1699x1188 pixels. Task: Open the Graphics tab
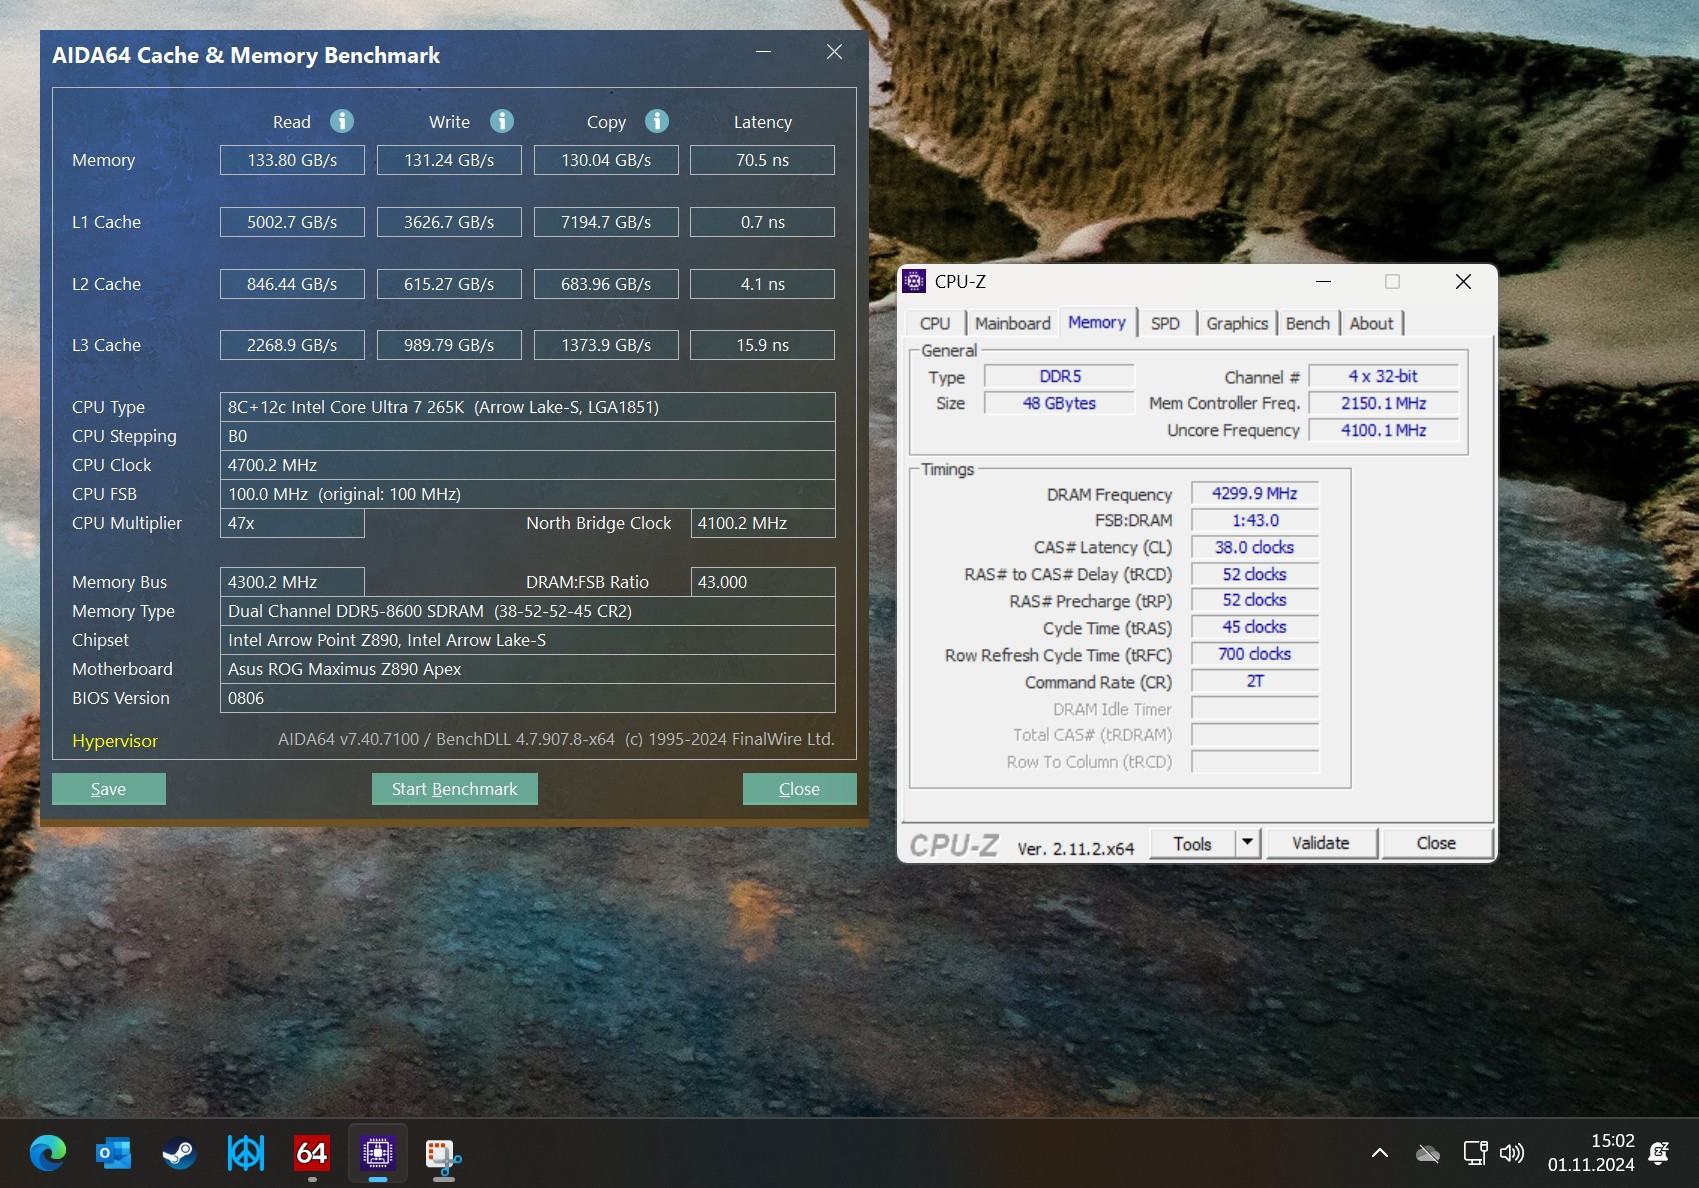[1236, 323]
